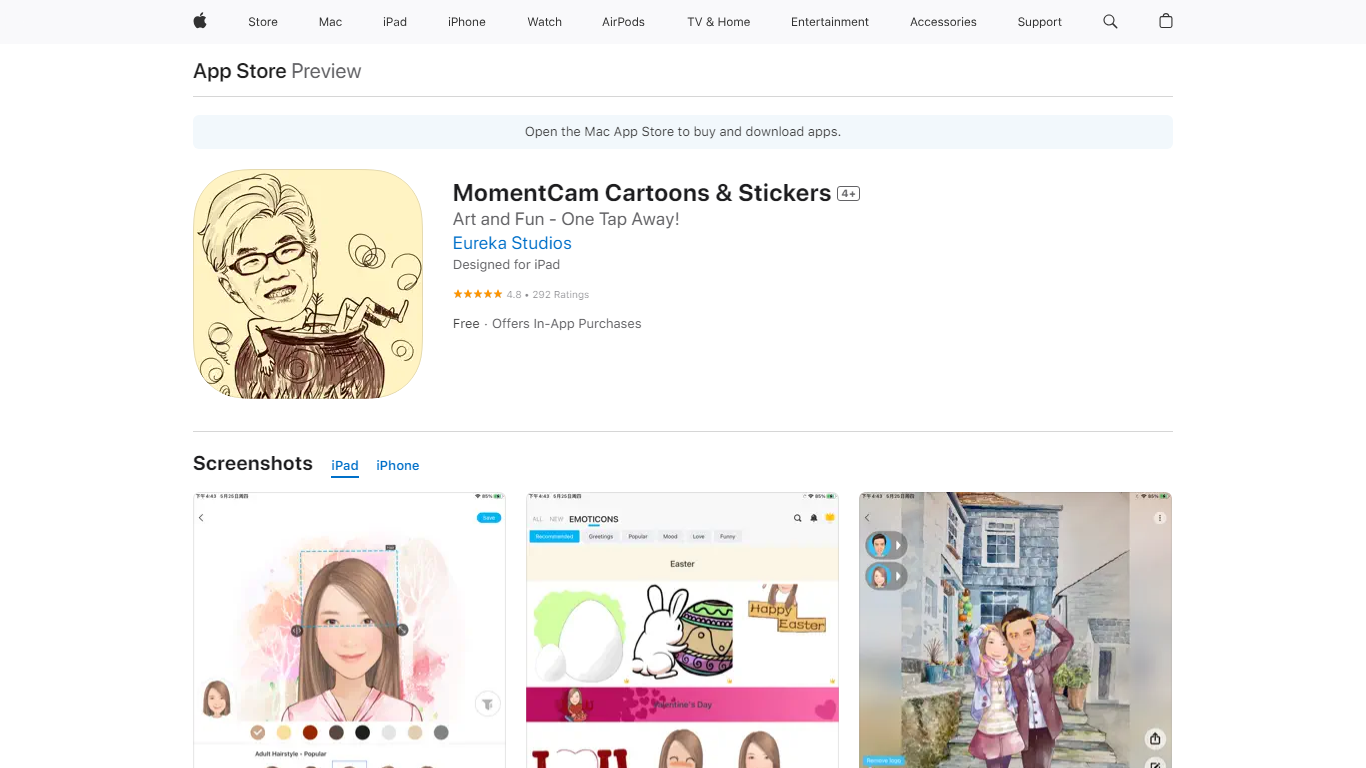
Task: Open the Support menu item
Action: click(1039, 22)
